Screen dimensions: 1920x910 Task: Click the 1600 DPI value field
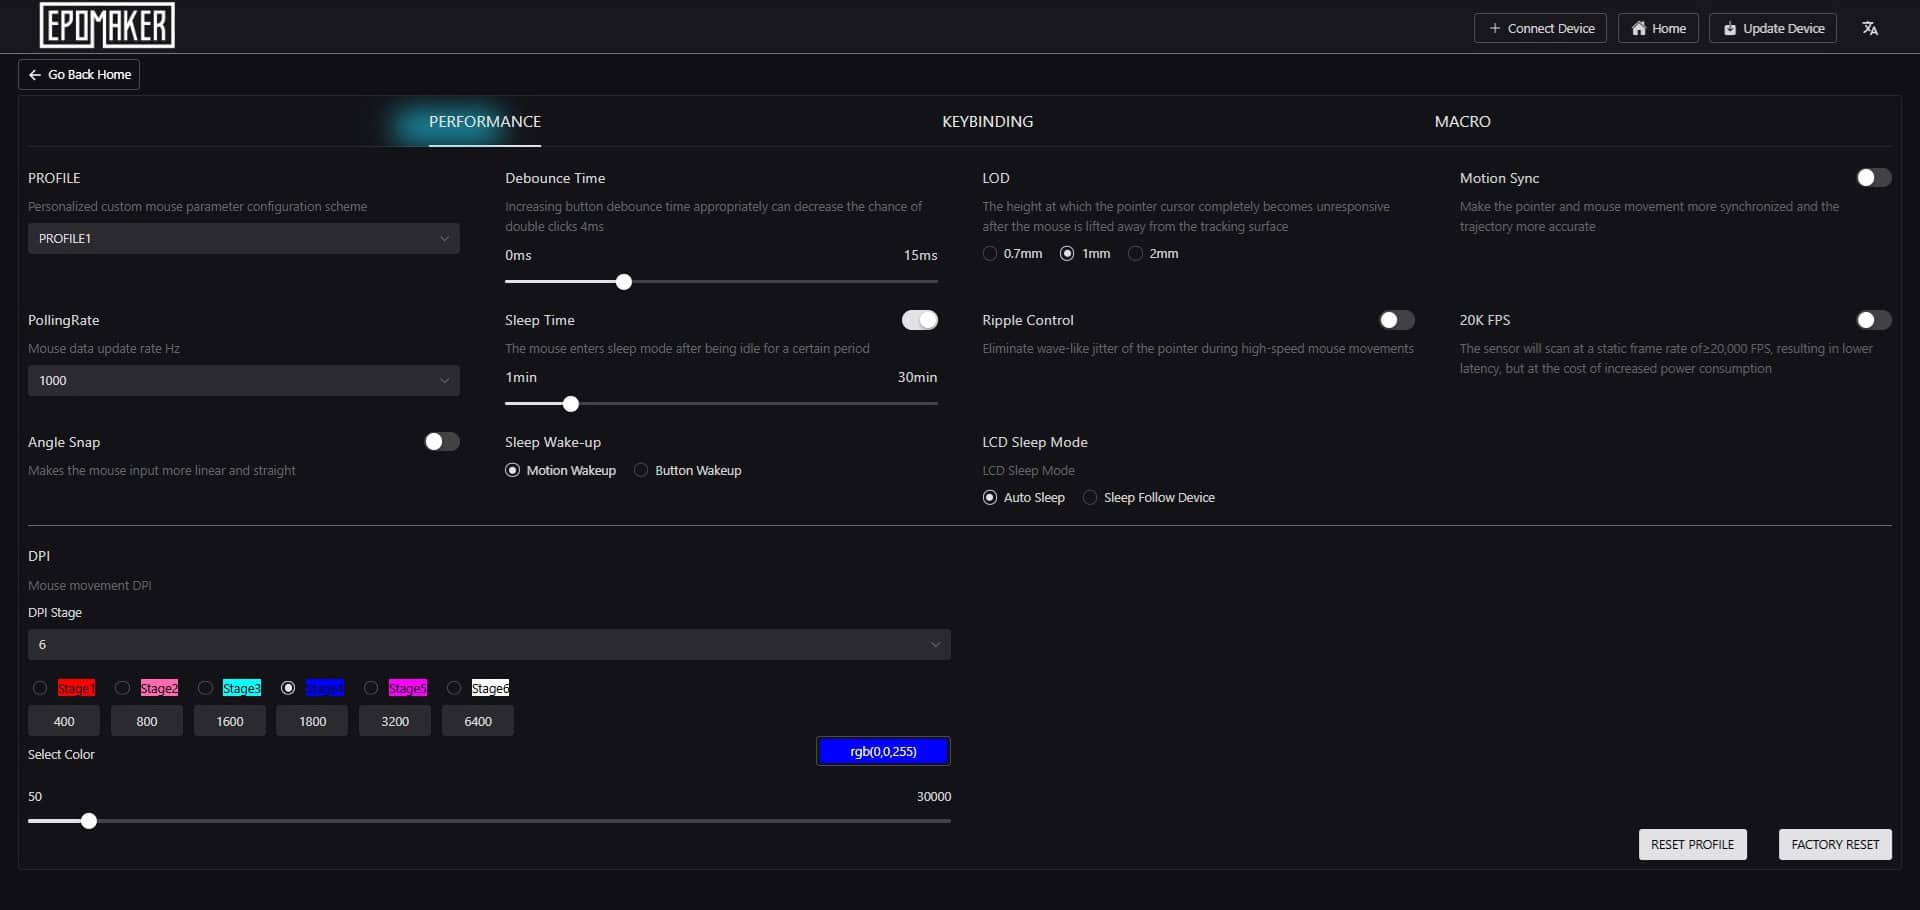(230, 721)
